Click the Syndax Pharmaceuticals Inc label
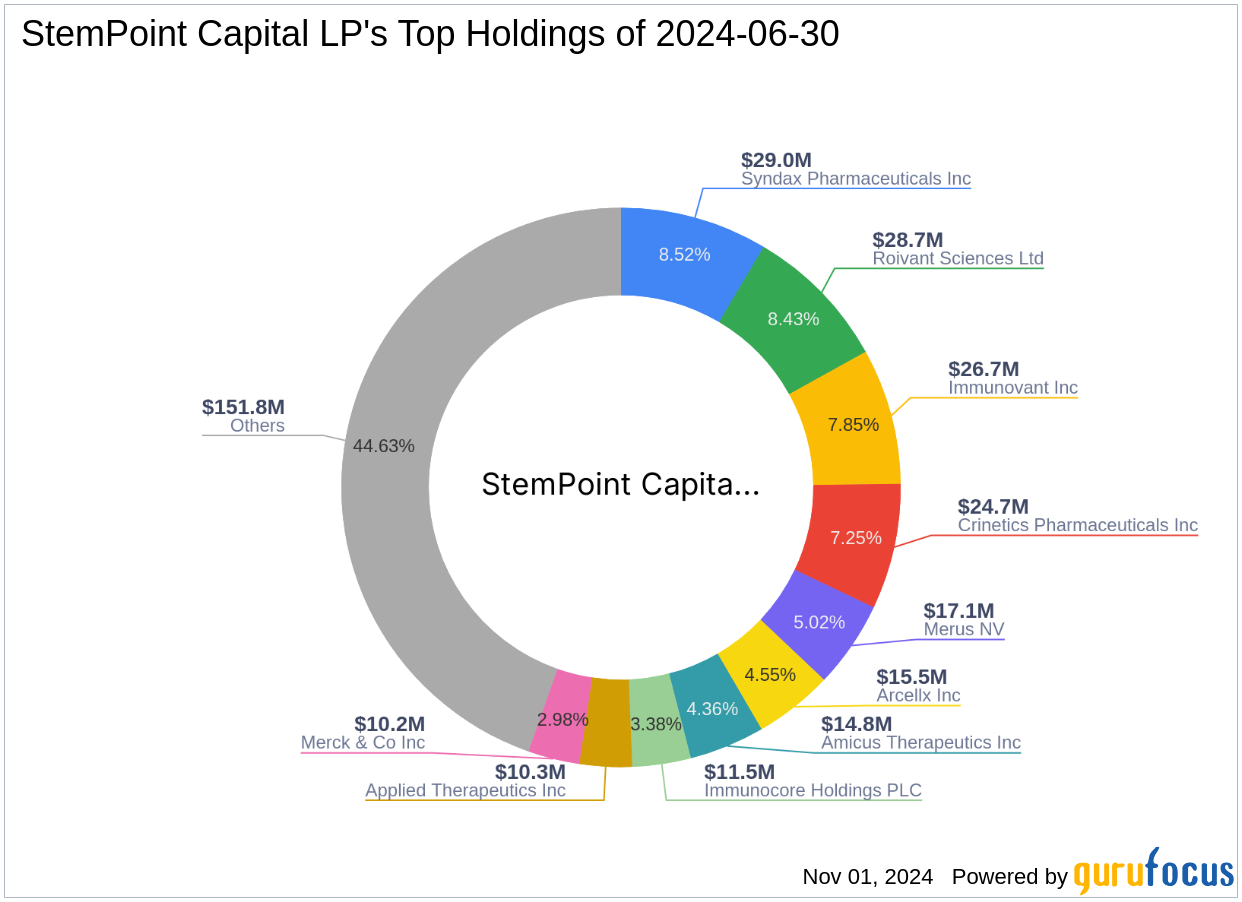 [x=856, y=178]
